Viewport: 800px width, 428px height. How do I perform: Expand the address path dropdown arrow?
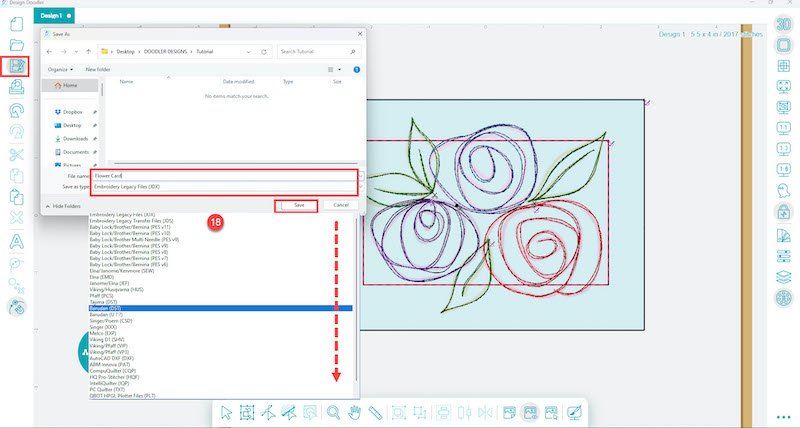(x=248, y=52)
